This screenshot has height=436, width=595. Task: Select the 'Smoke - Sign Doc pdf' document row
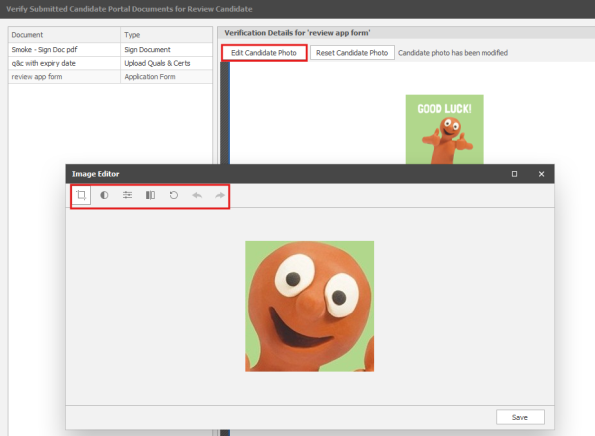(110, 50)
